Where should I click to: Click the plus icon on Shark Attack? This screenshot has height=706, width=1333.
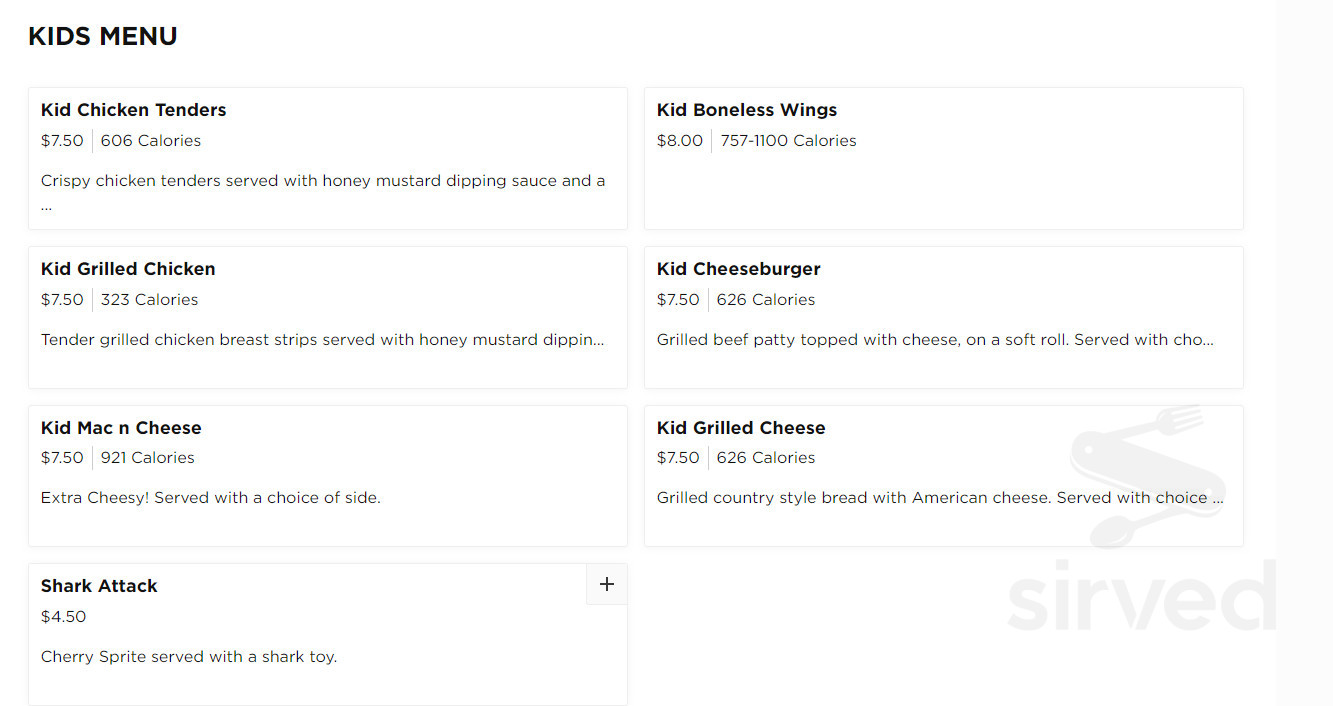point(606,584)
